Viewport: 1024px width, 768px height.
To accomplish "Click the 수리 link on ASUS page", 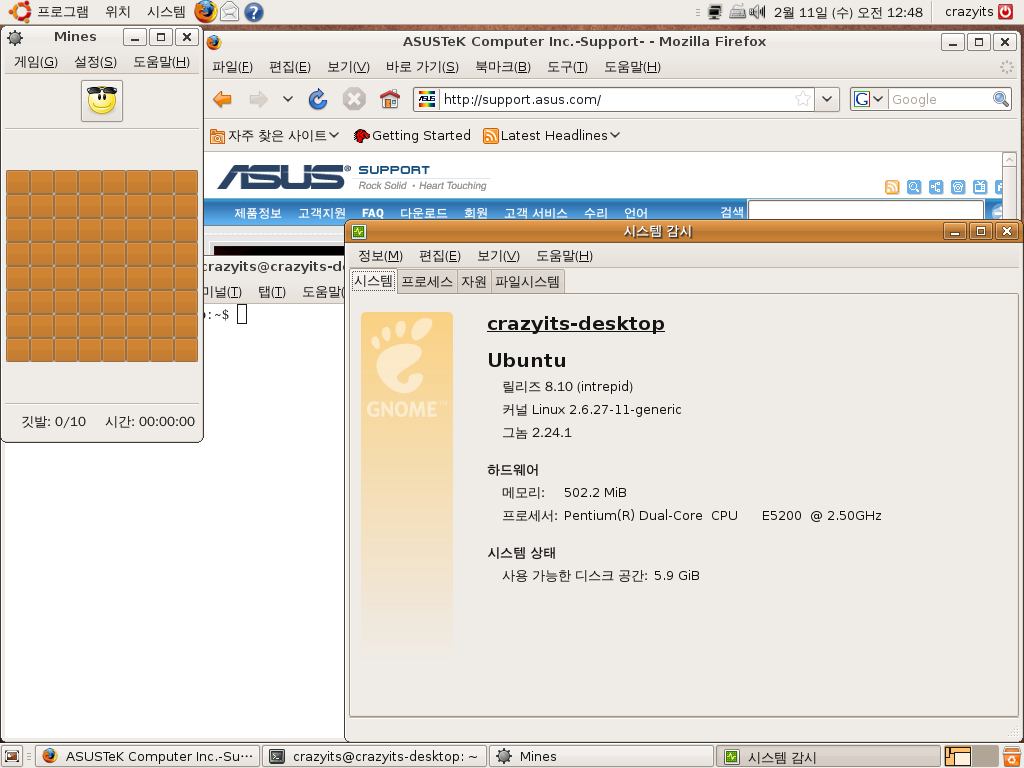I will tap(595, 213).
